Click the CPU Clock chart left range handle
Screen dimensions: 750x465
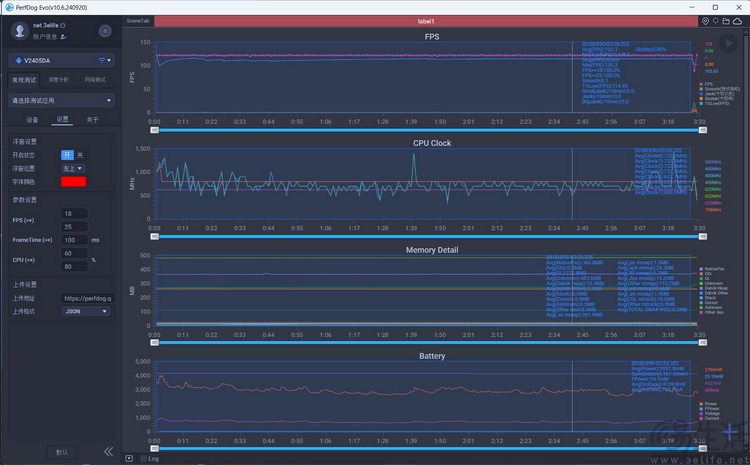[x=154, y=236]
